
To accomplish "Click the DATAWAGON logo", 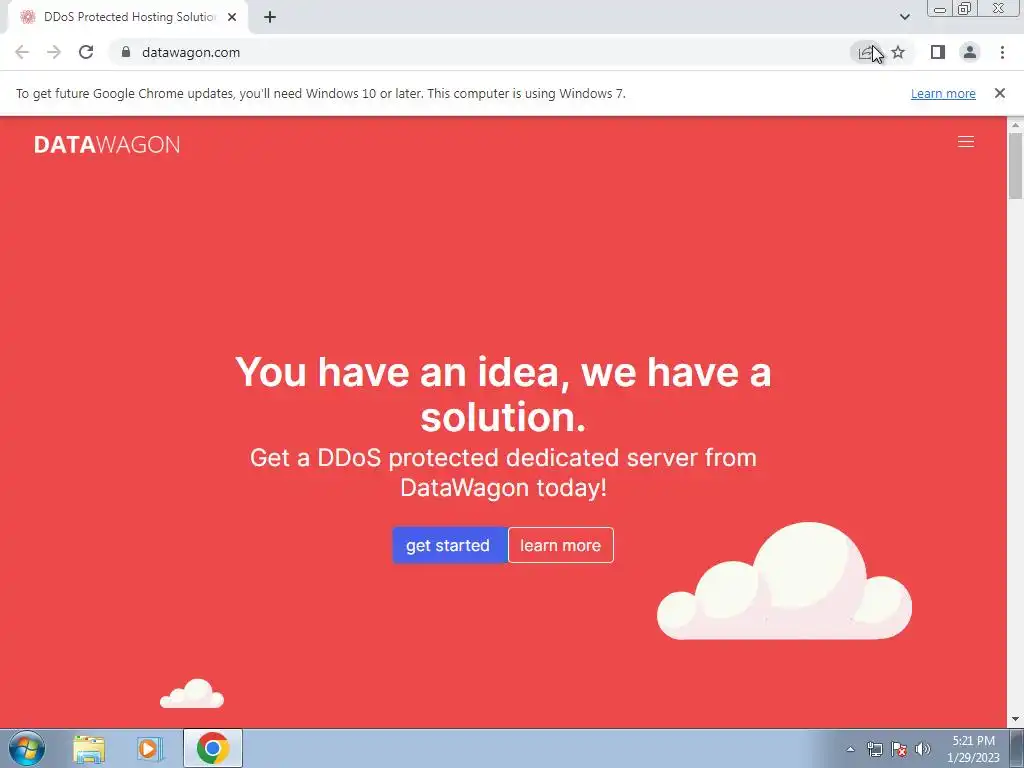I will coord(106,144).
